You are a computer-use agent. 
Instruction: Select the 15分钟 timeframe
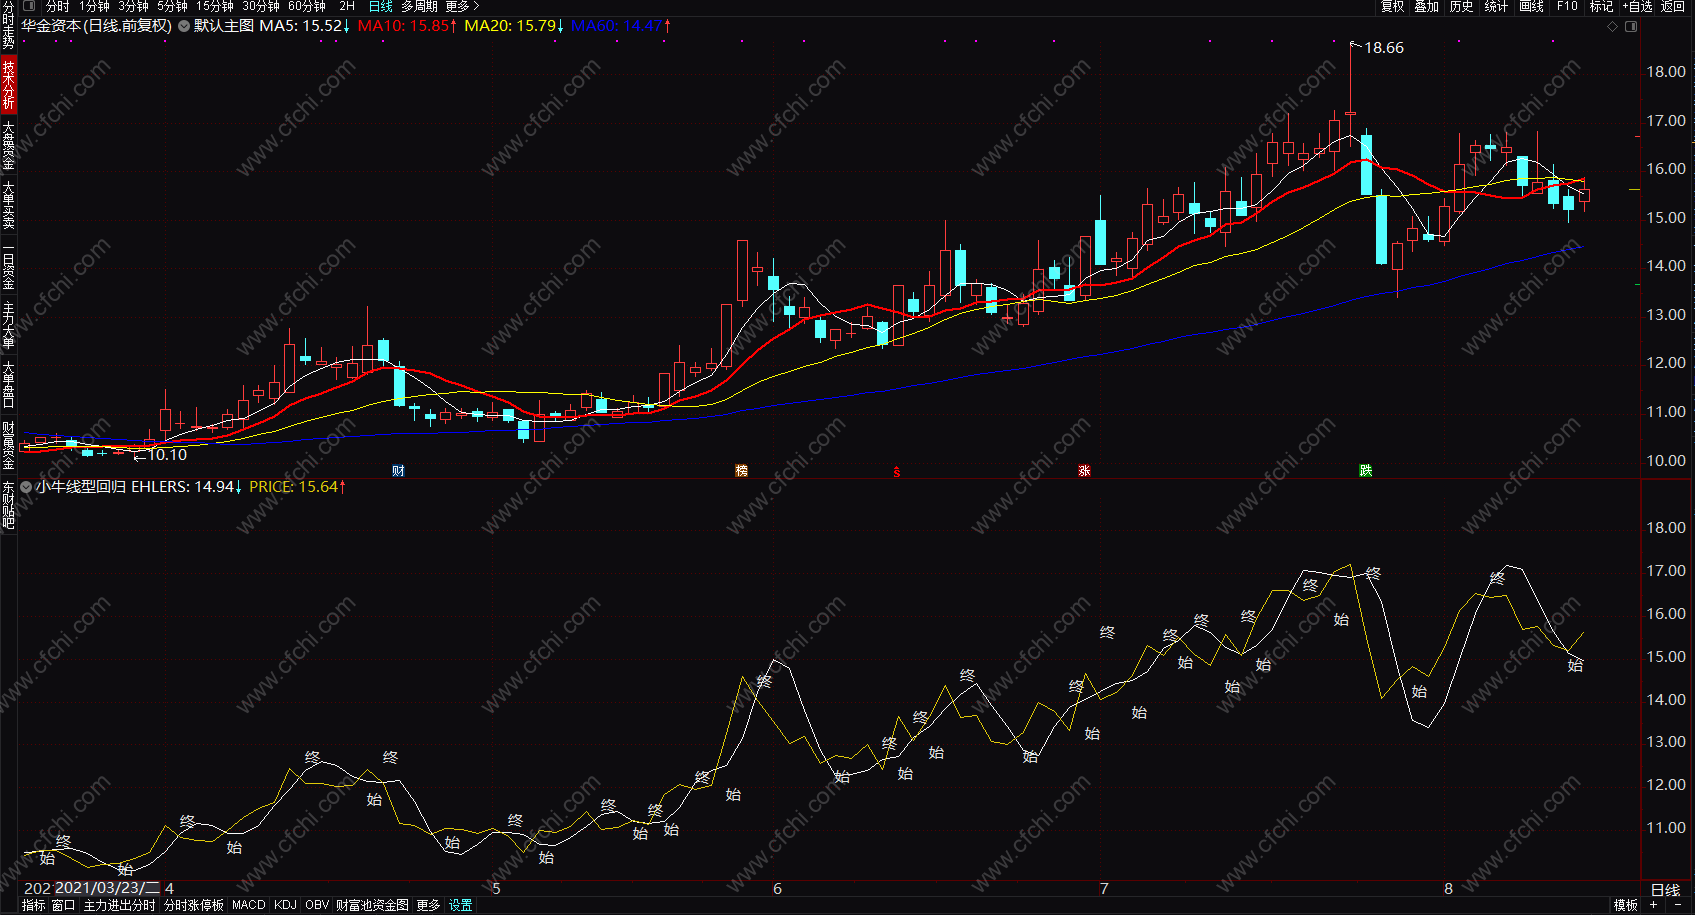click(x=215, y=6)
